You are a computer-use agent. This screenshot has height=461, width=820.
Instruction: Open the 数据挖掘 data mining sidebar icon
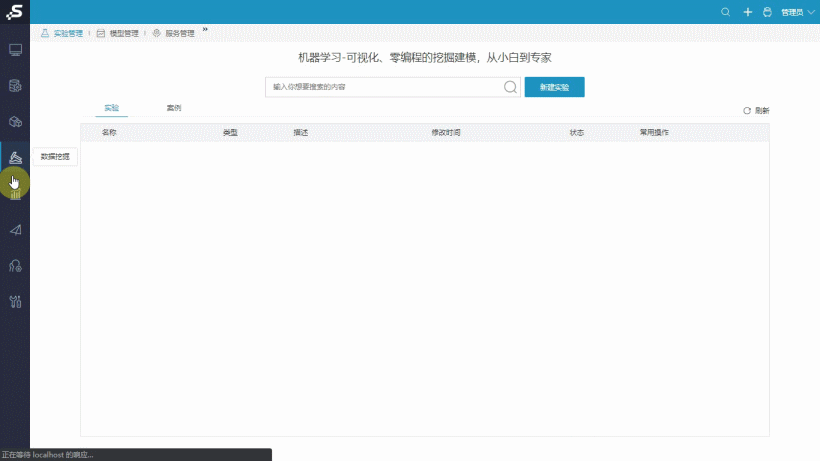click(15, 157)
